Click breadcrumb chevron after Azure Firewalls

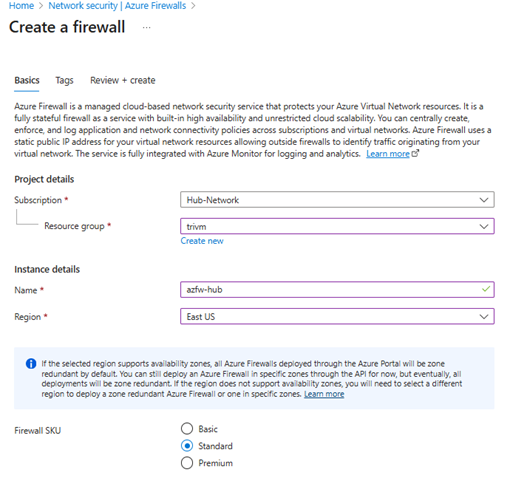193,6
